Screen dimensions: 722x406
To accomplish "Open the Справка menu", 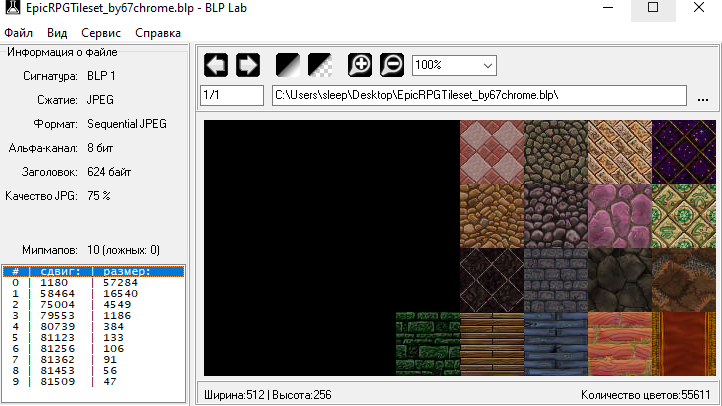I will (158, 33).
